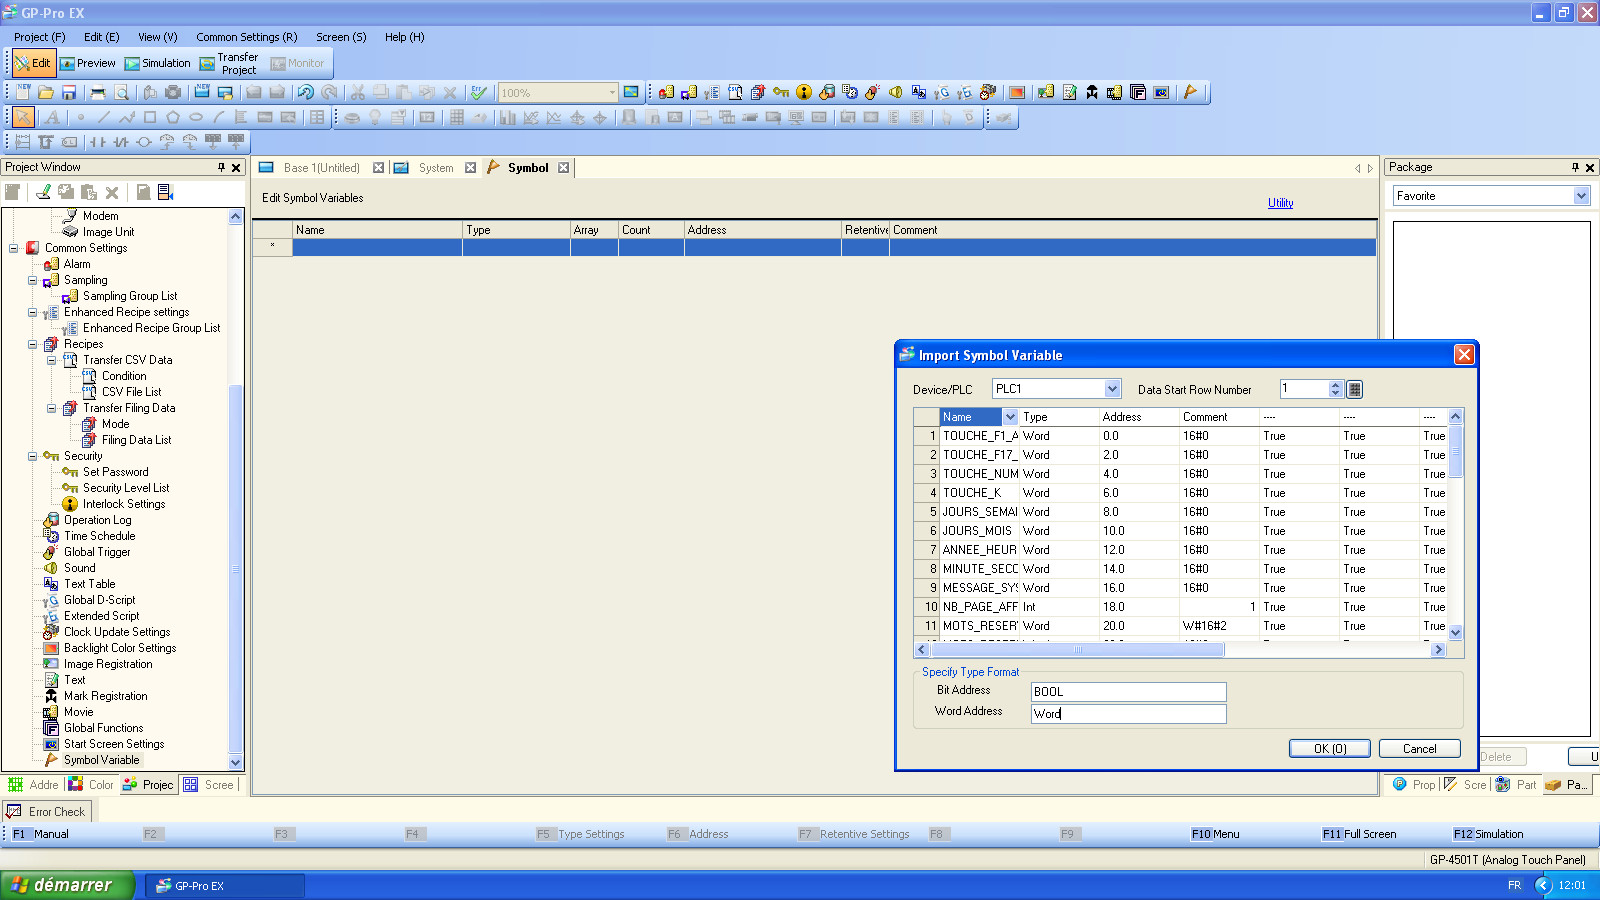
Task: Open the Sound settings speaker icon
Action: coord(895,93)
